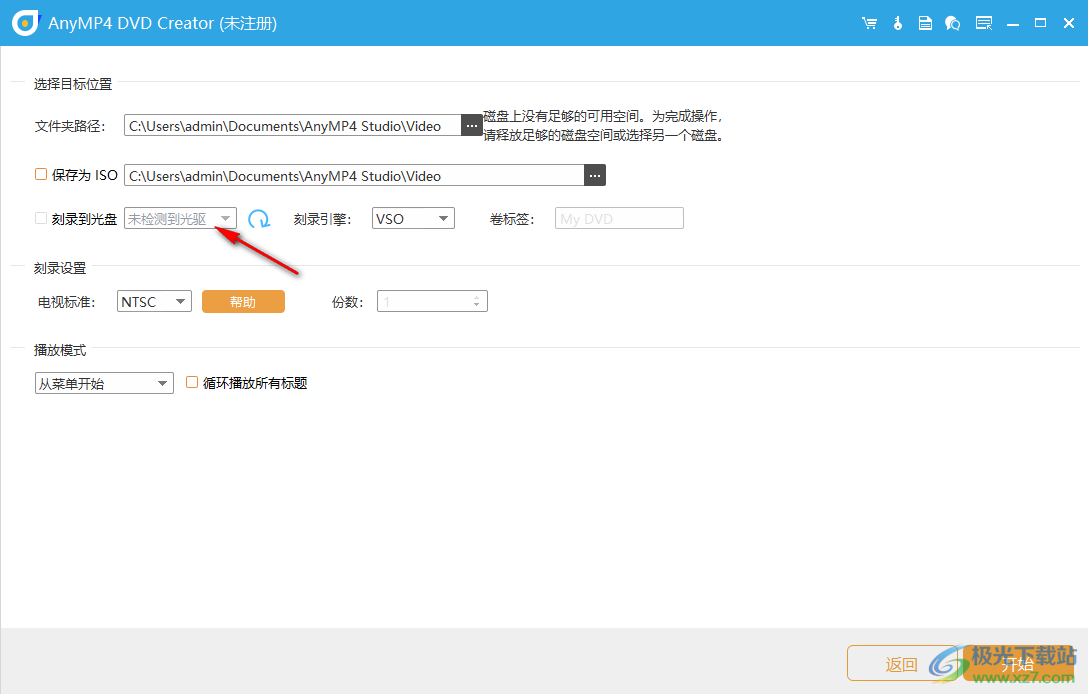Browse for folder path destination

[x=472, y=126]
